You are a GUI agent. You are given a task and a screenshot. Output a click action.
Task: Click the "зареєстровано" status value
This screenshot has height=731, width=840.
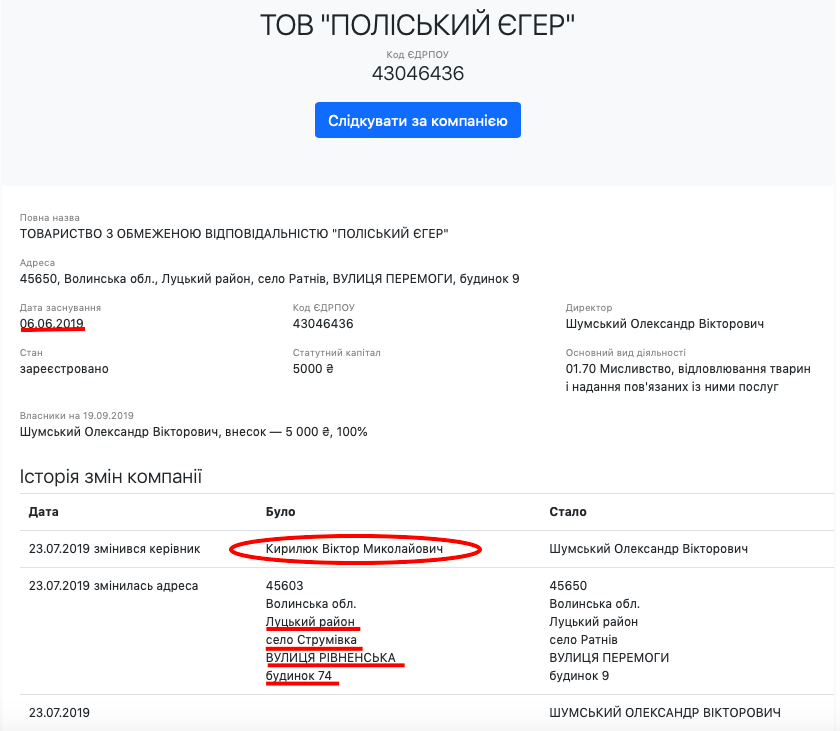(64, 369)
